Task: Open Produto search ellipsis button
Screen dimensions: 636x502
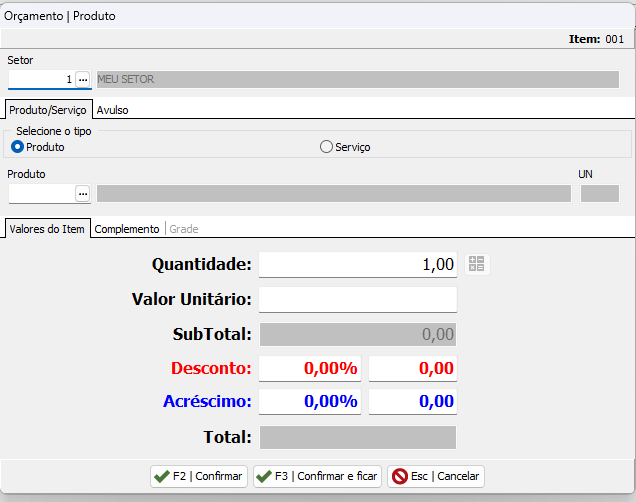Action: click(x=83, y=193)
